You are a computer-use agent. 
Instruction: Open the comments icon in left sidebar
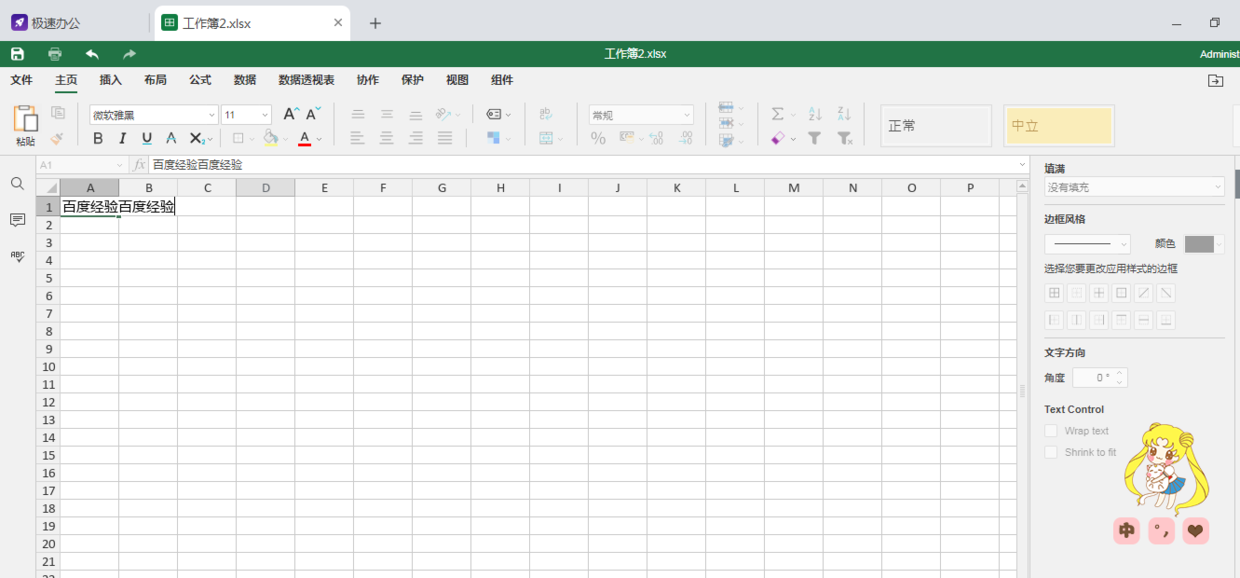click(17, 220)
